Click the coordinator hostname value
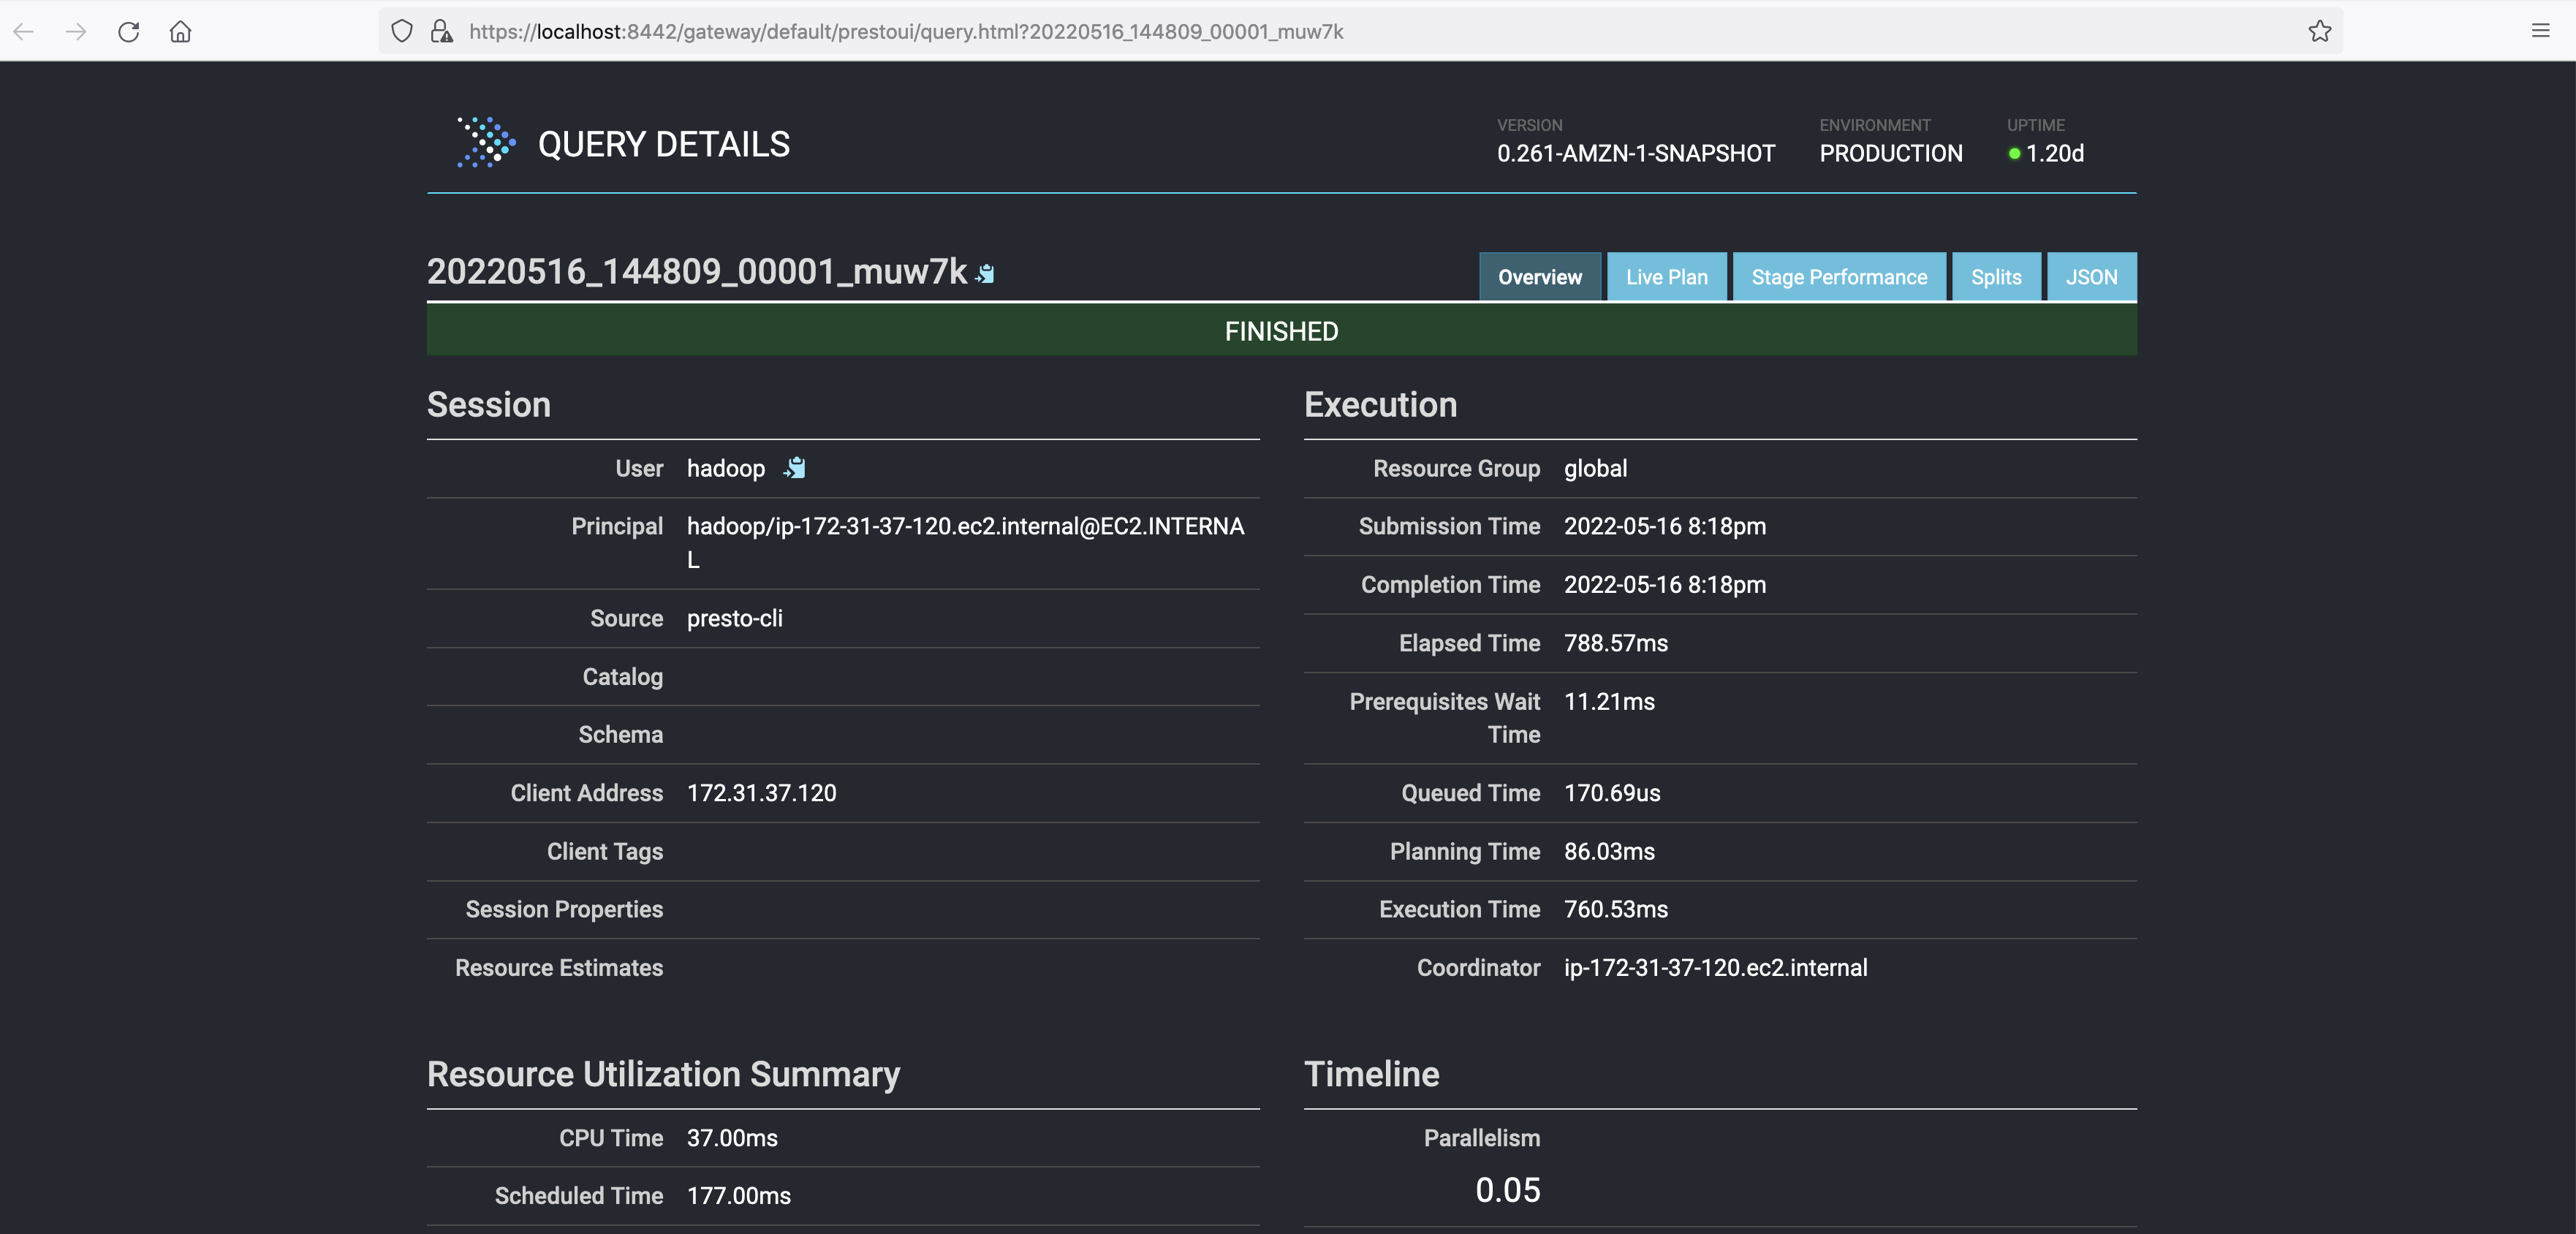Viewport: 2576px width, 1234px height. pos(1715,967)
